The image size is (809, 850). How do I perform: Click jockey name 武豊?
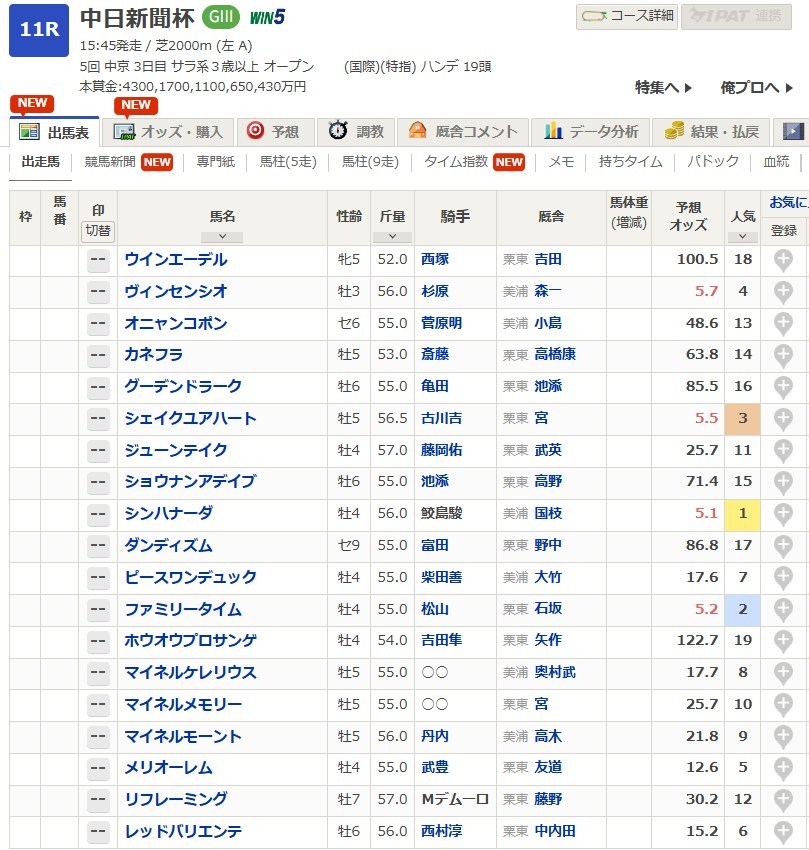point(434,768)
